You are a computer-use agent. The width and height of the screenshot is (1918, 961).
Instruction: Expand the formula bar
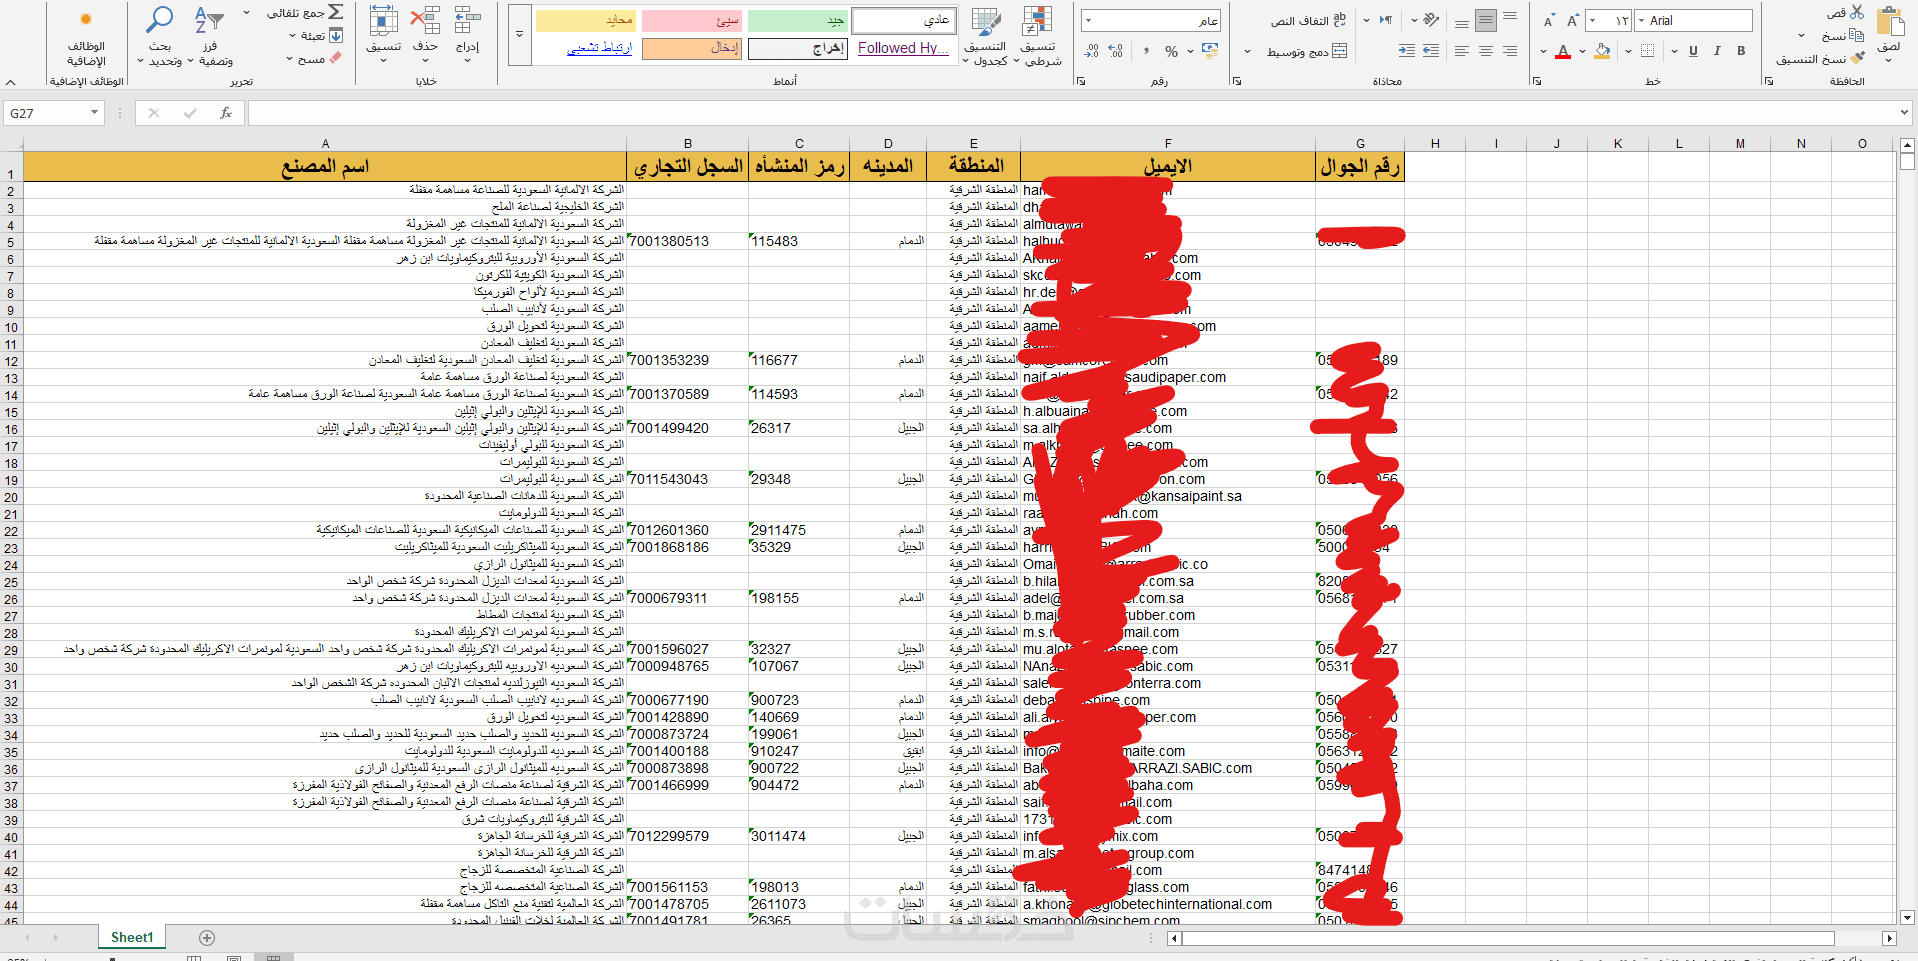coord(1903,113)
